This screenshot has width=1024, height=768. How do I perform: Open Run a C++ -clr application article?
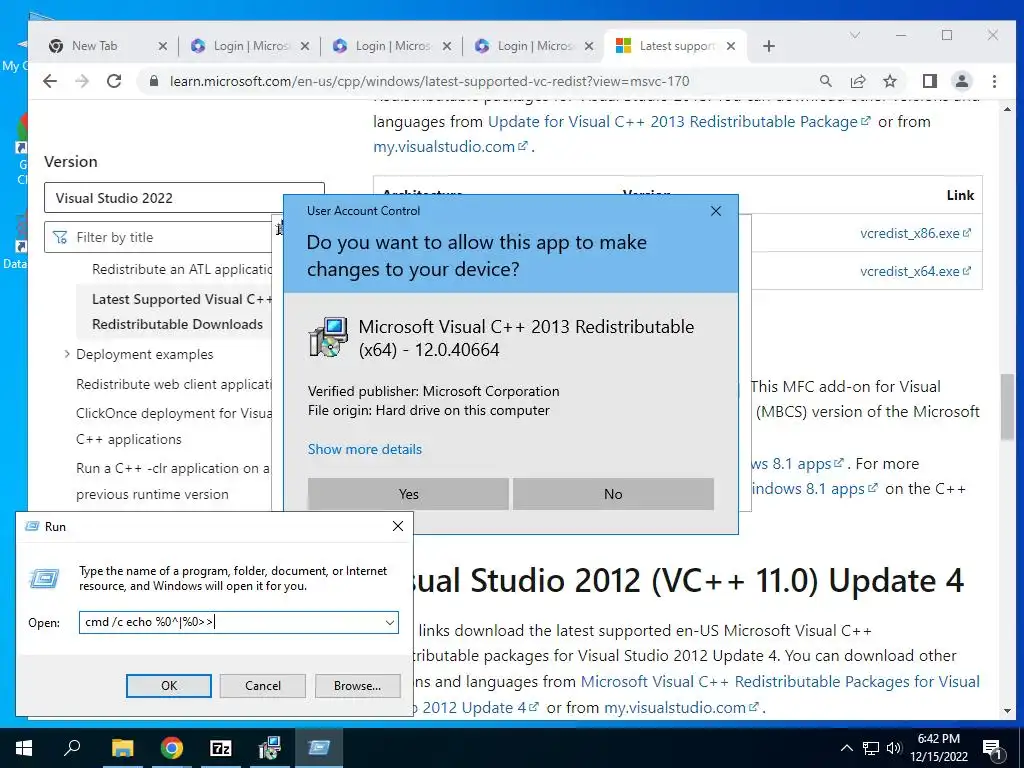pos(173,481)
